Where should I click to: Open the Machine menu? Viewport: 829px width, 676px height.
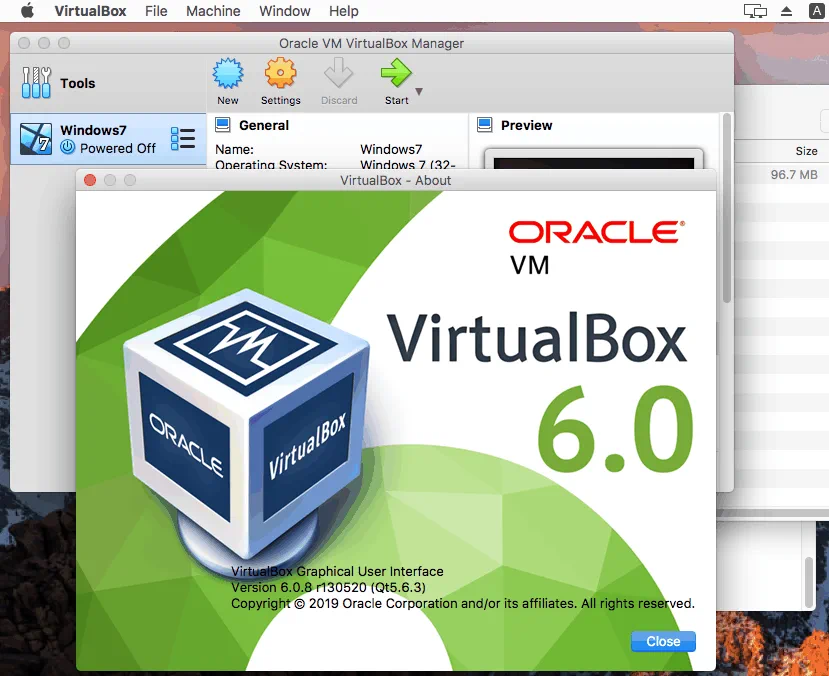coord(213,11)
